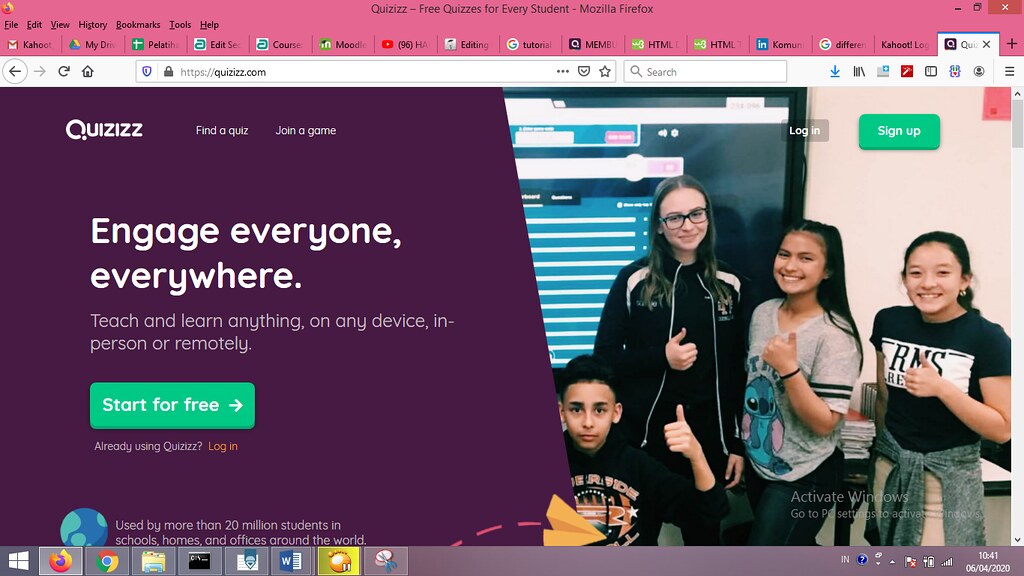Click the page vertical scrollbar thumb
Viewport: 1024px width, 576px height.
(1017, 124)
